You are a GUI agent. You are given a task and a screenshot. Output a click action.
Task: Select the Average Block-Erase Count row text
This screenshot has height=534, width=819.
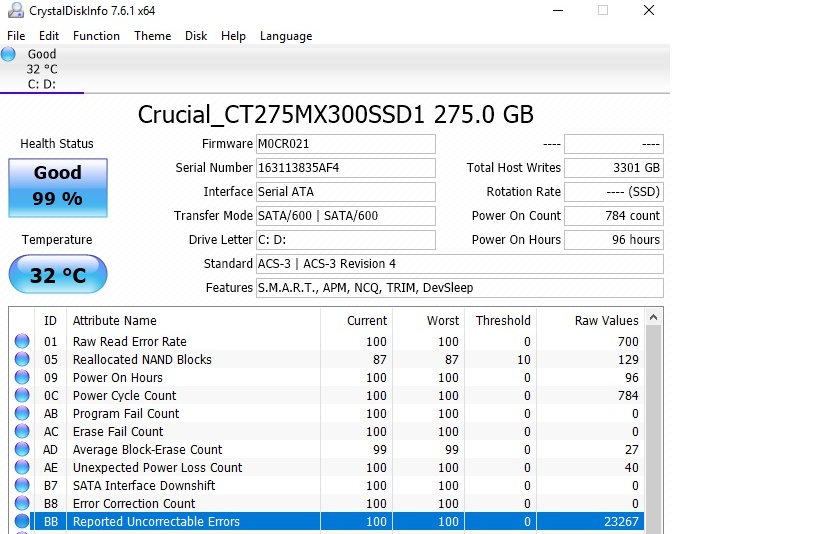pyautogui.click(x=147, y=449)
